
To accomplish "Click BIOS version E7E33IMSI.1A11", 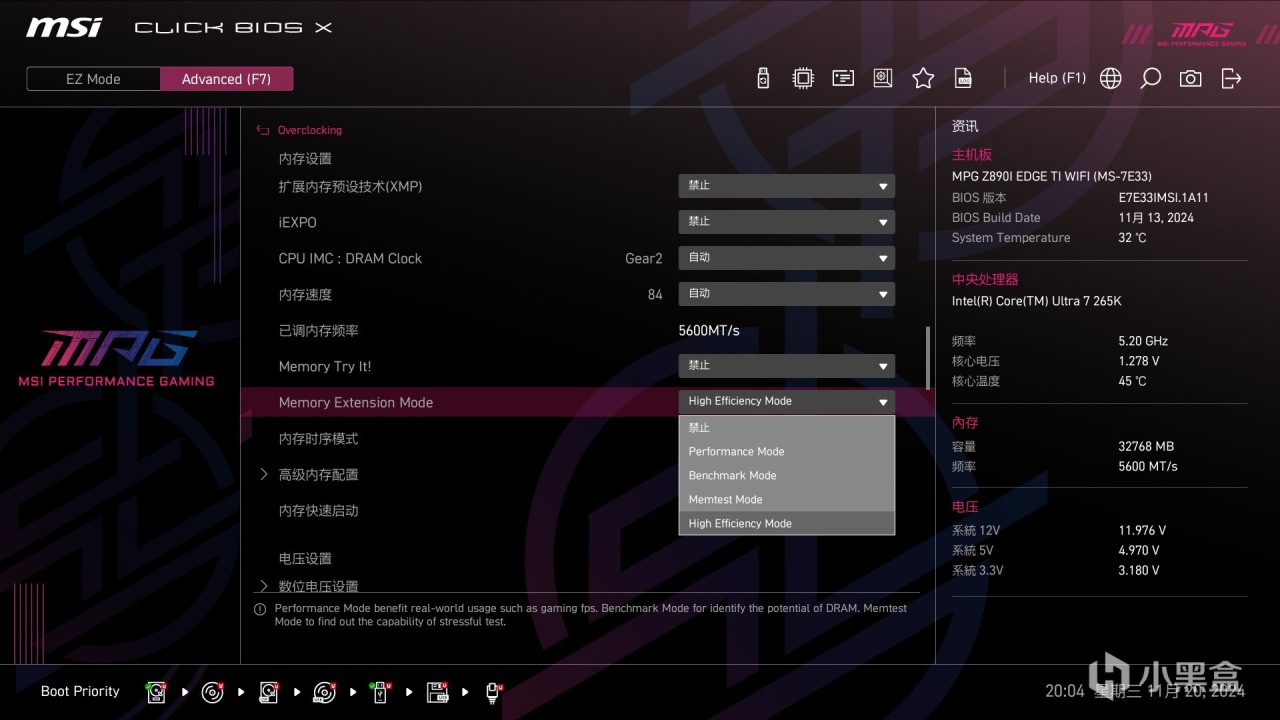I will [x=1163, y=197].
